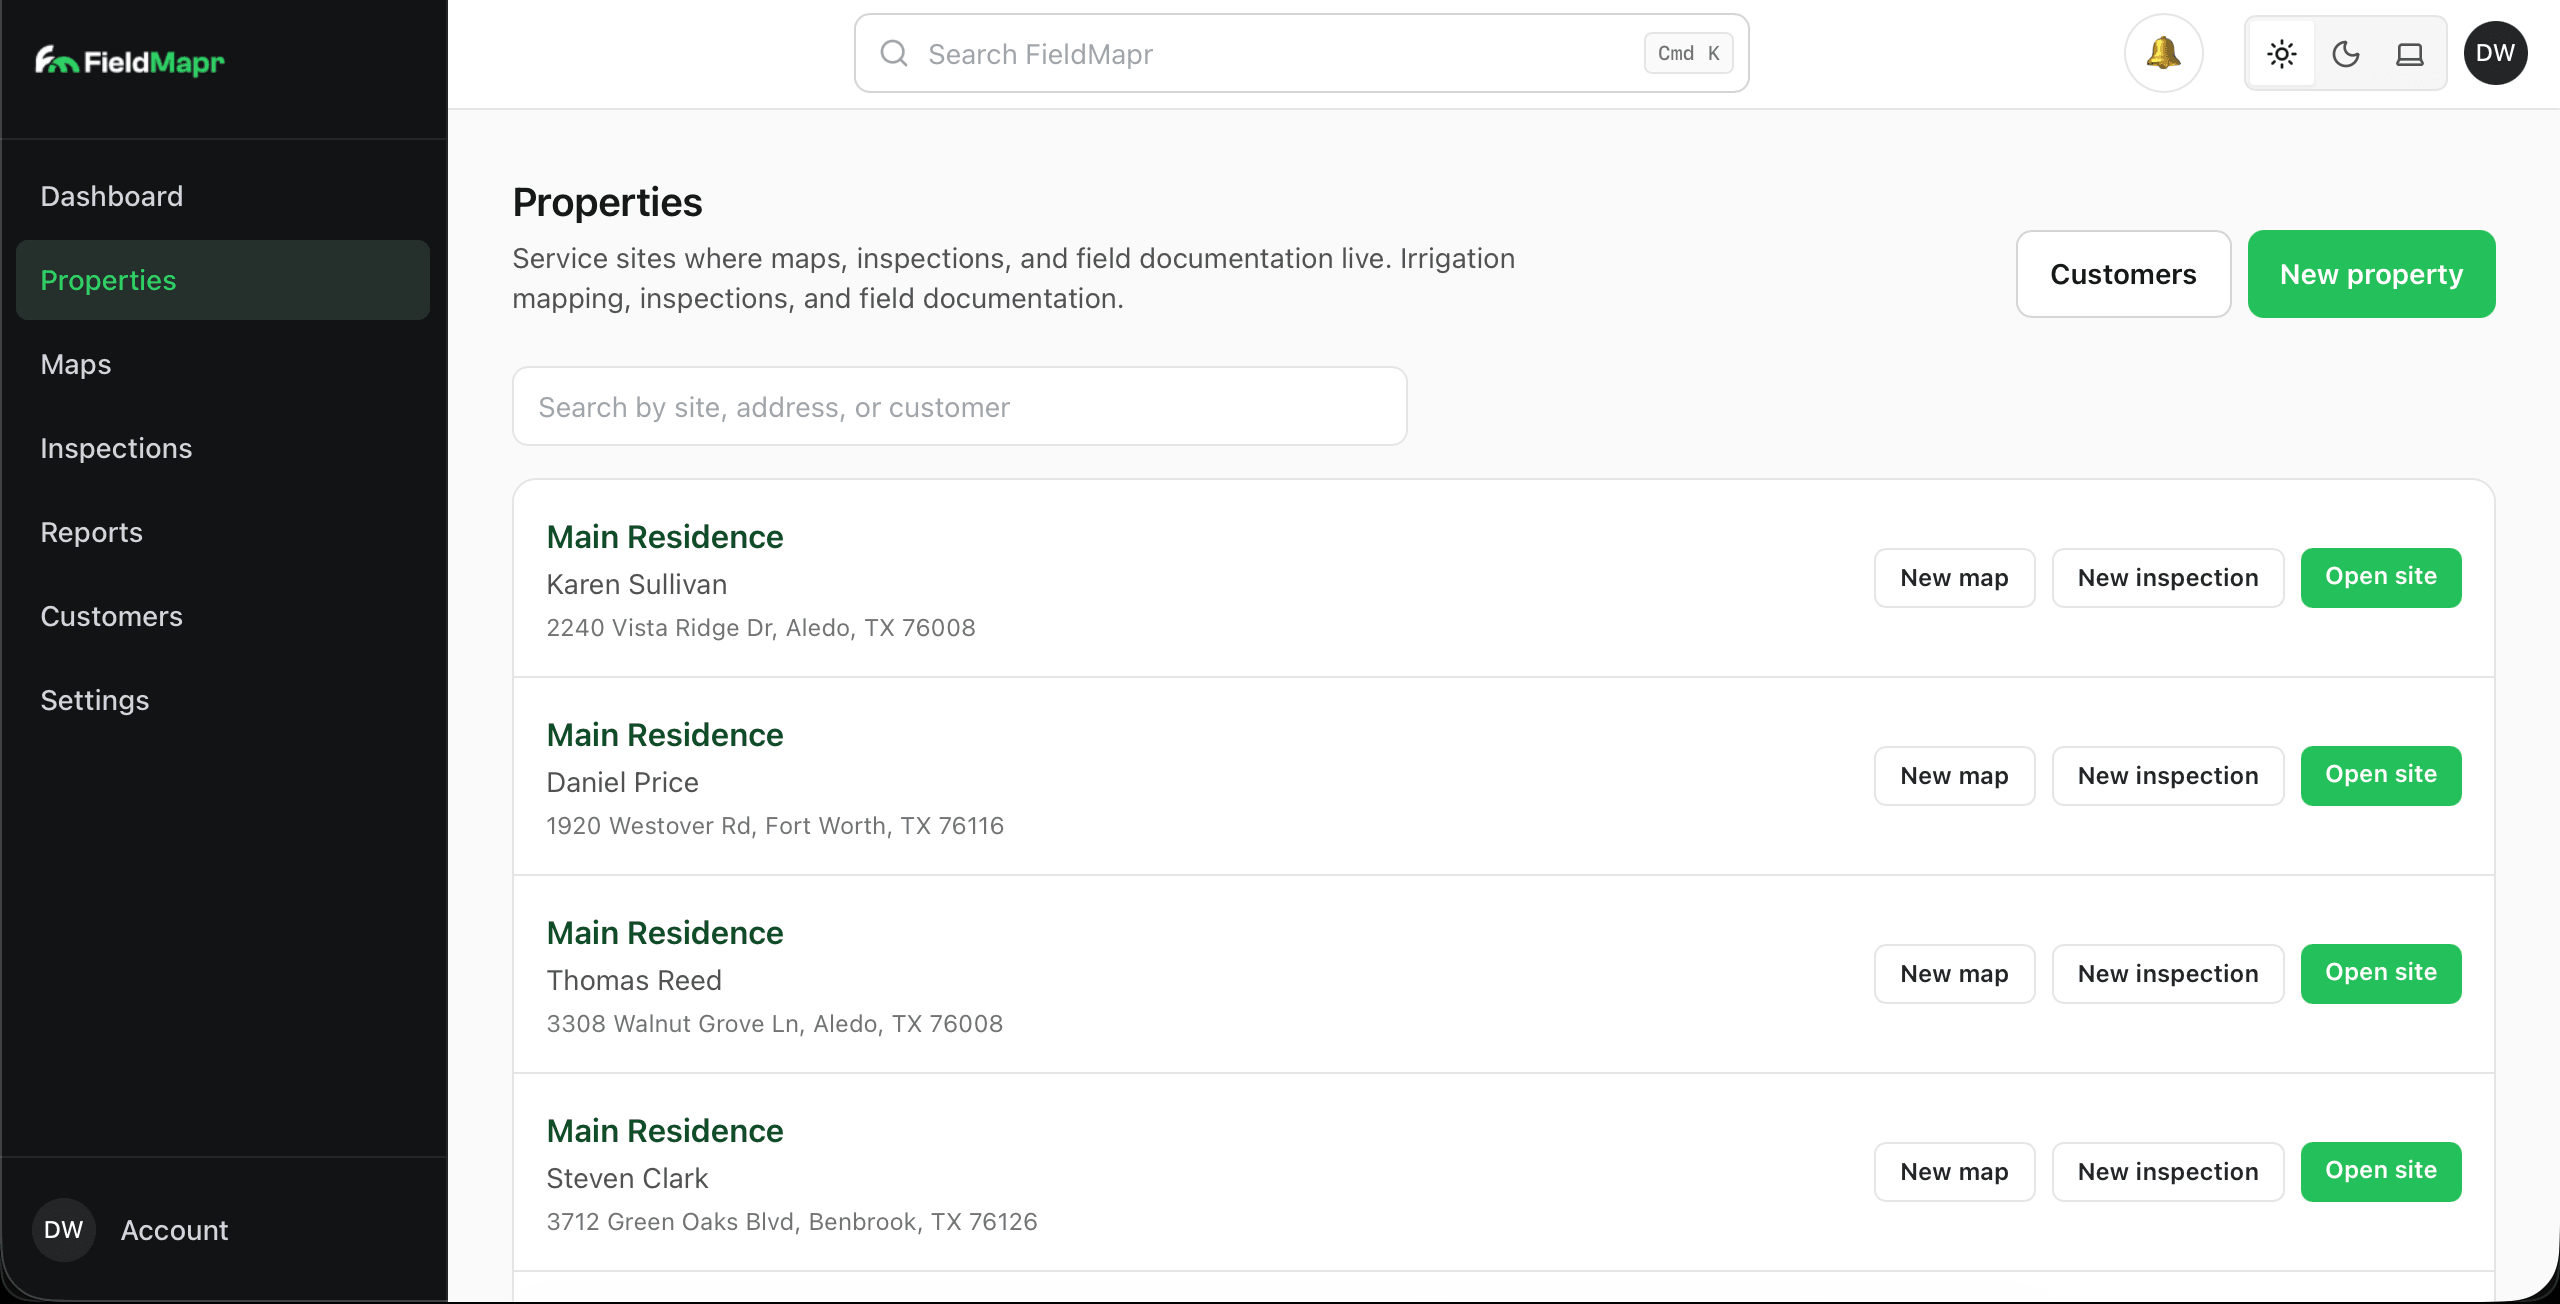Open Maps from the sidebar
The width and height of the screenshot is (2560, 1304).
[x=223, y=364]
